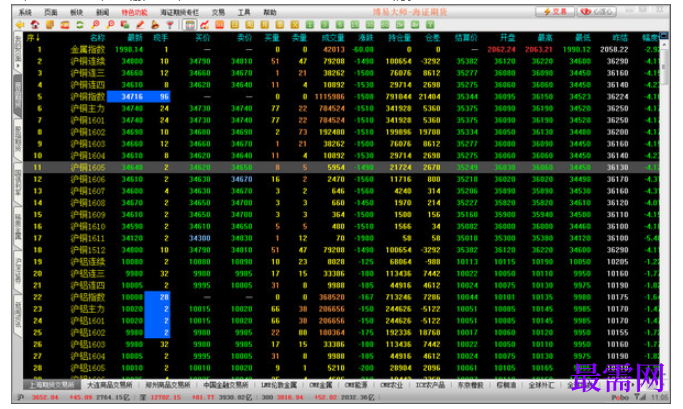Image resolution: width=683 pixels, height=409 pixels.
Task: Click the funnel filter icon
Action: tap(169, 25)
